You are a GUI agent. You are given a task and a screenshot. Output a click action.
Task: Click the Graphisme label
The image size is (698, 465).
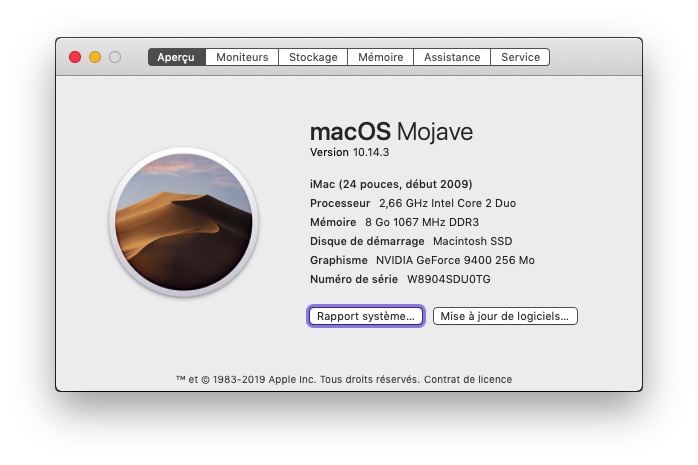tap(339, 260)
